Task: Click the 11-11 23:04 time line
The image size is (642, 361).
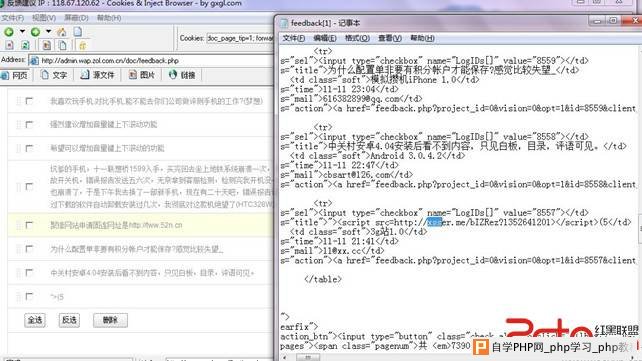Action: [339, 89]
